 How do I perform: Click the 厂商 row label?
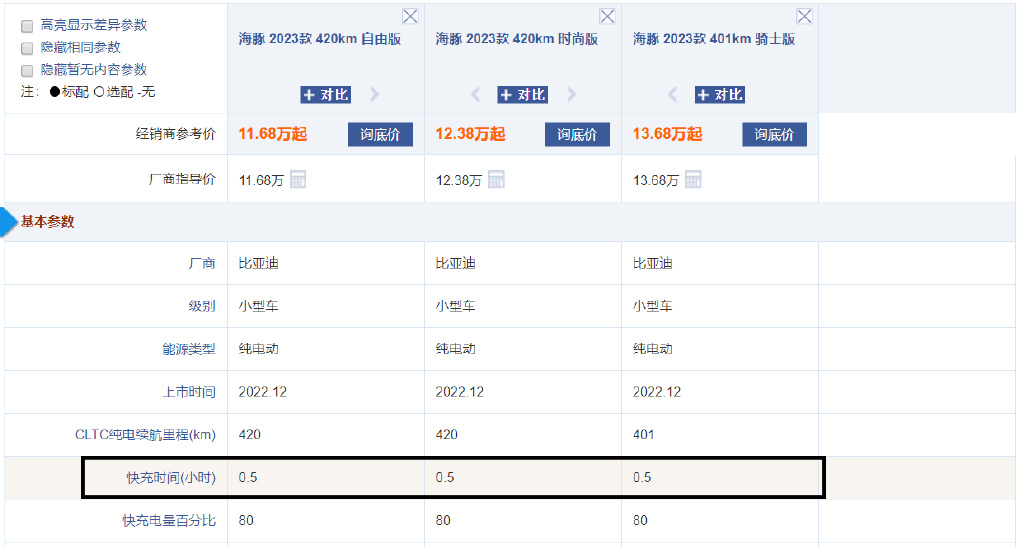(202, 263)
